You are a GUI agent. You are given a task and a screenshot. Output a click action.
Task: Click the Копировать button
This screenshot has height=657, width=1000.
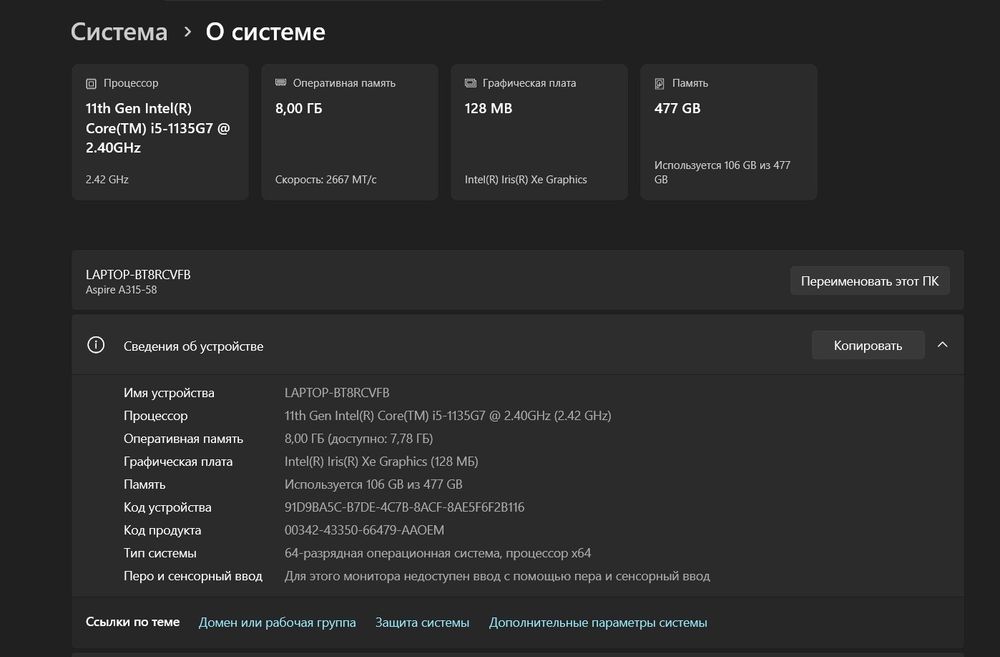pyautogui.click(x=868, y=345)
